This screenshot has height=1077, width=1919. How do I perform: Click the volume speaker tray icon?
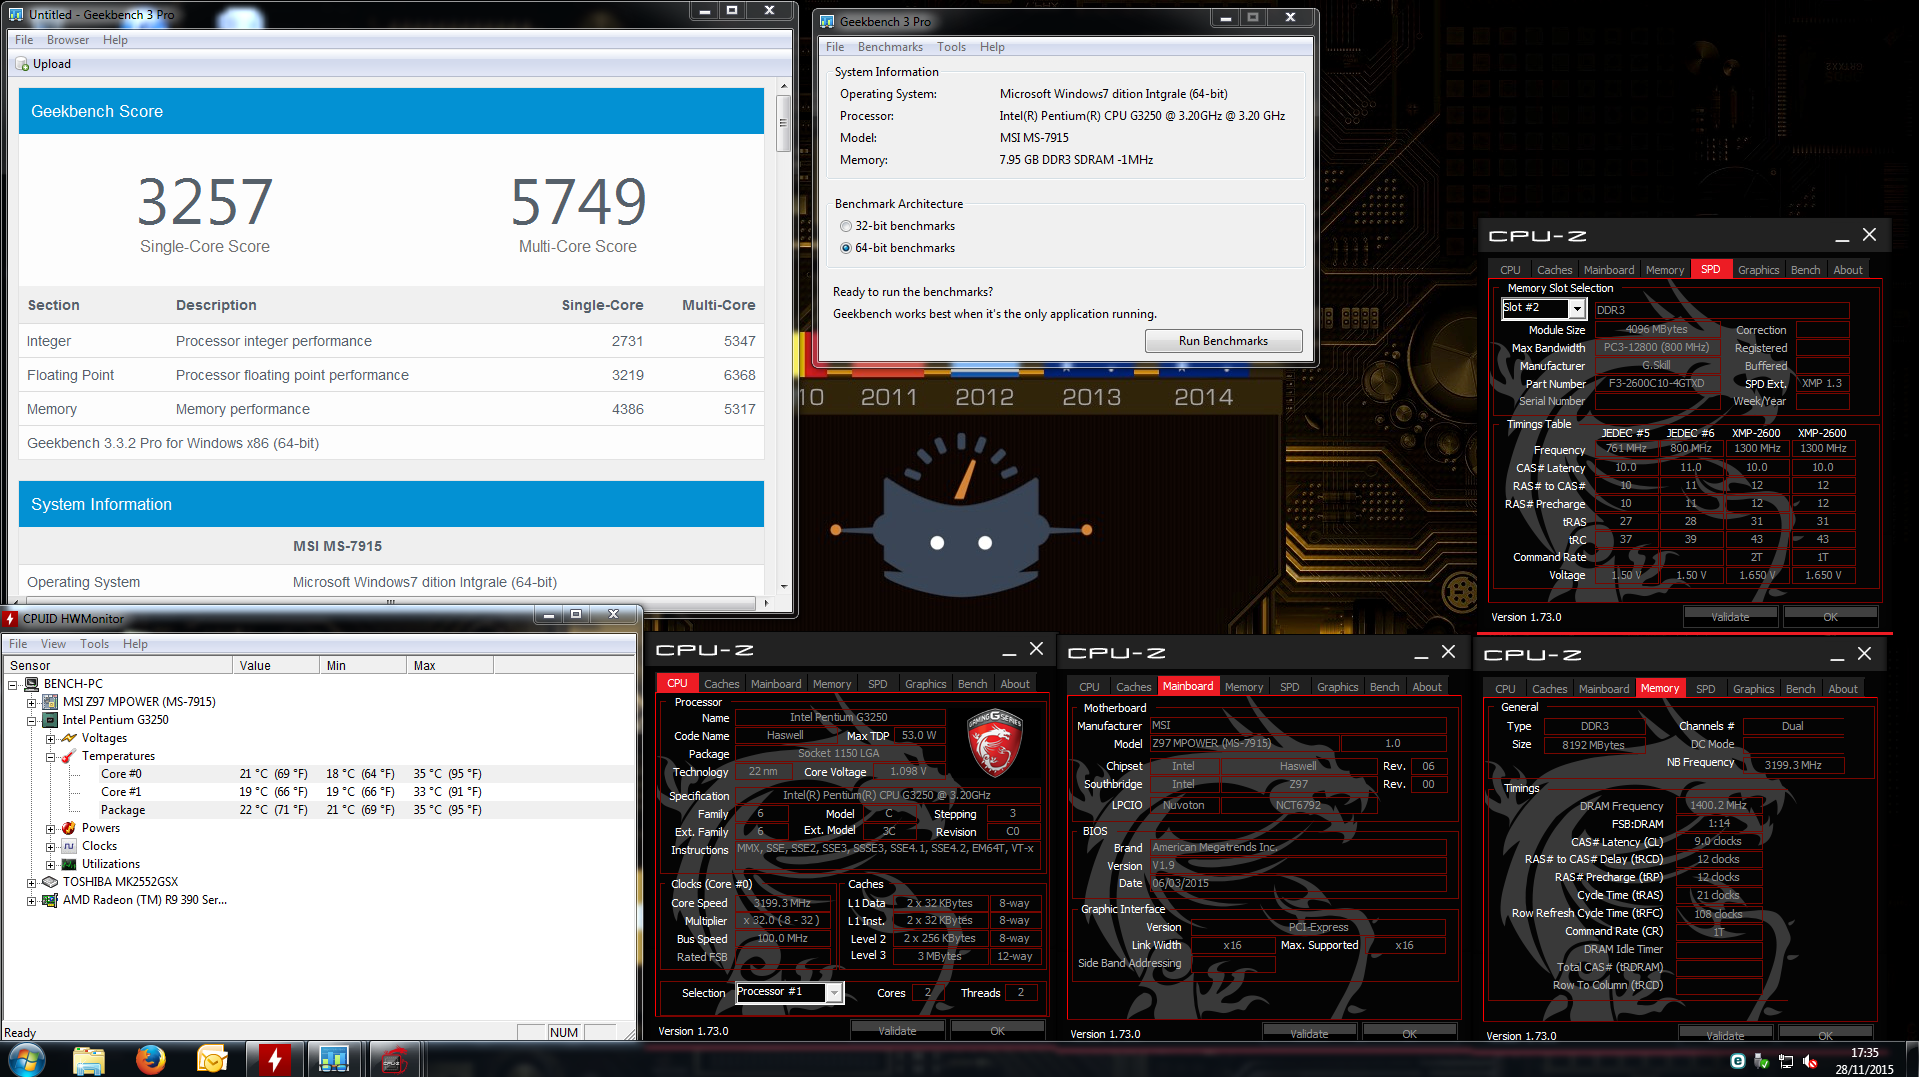tap(1810, 1061)
